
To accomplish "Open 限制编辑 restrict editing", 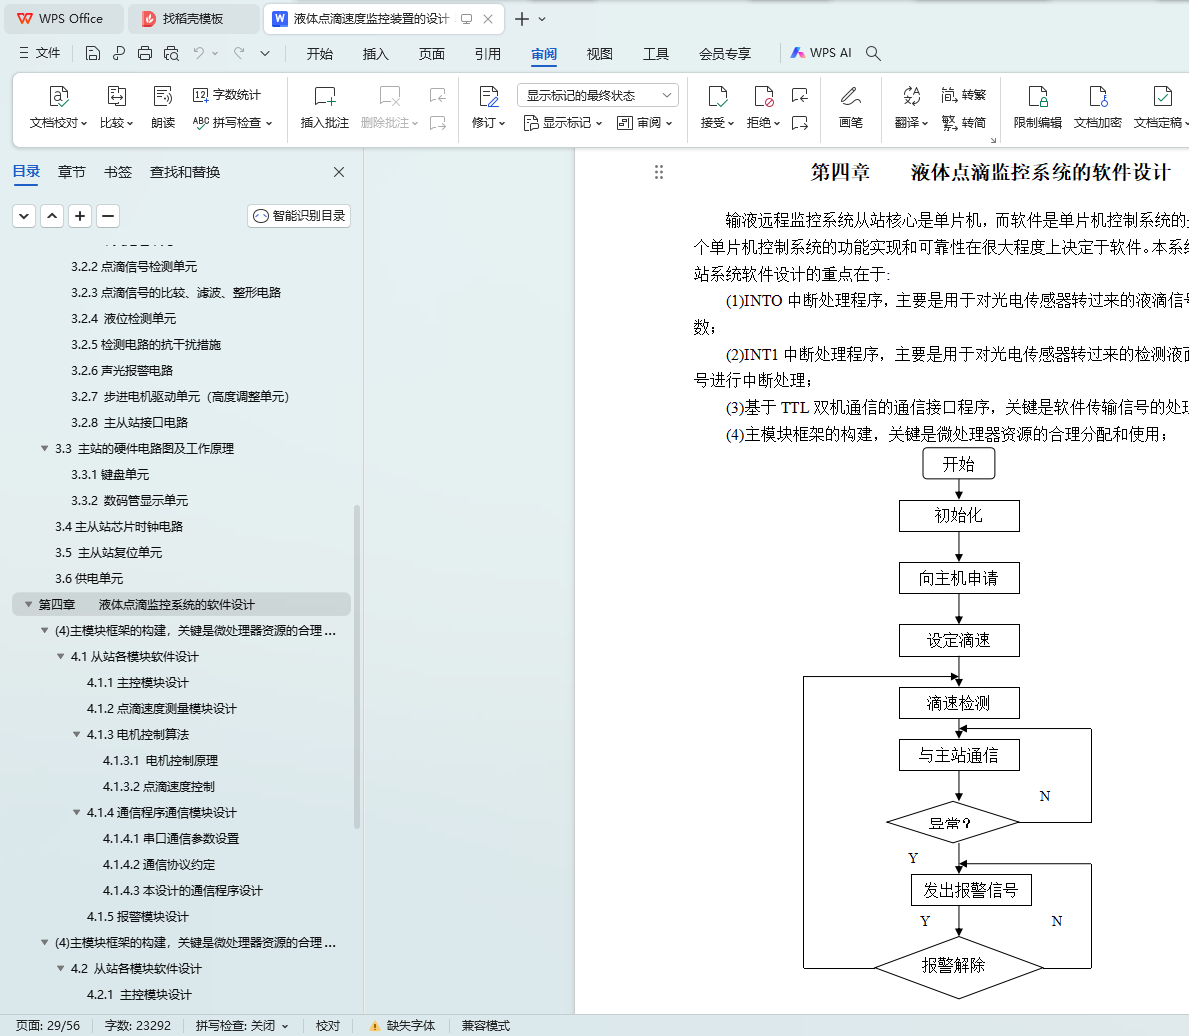I will [x=1037, y=106].
